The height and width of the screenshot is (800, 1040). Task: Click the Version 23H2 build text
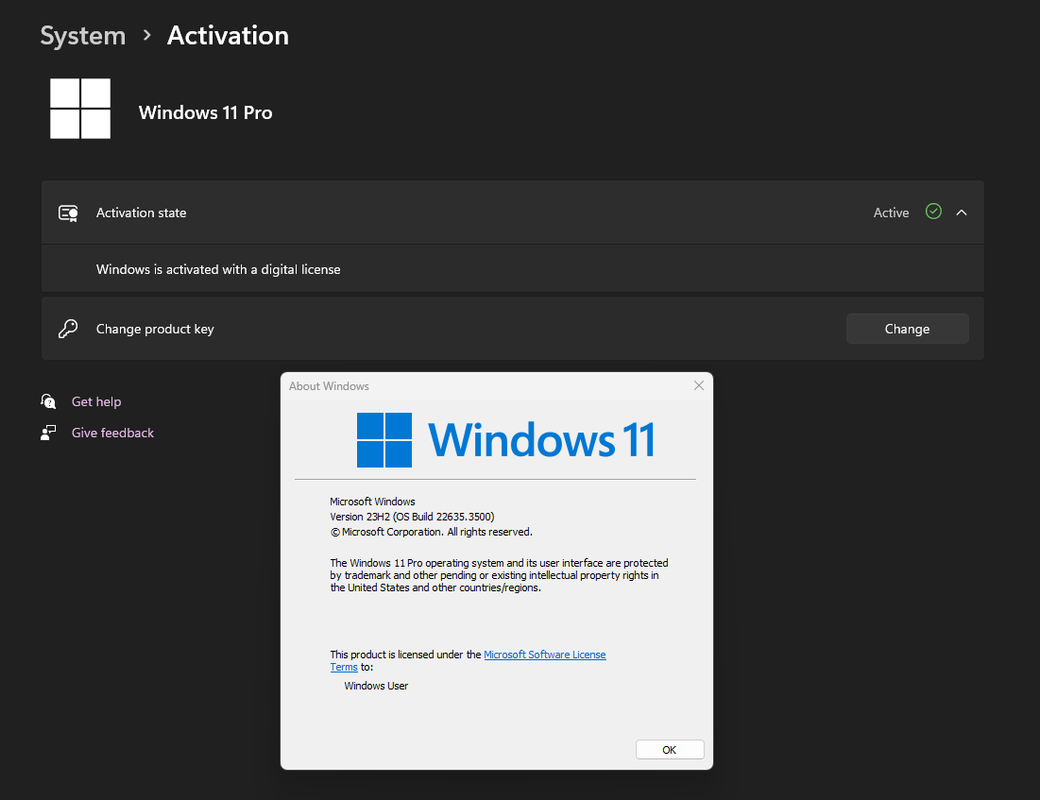pyautogui.click(x=412, y=517)
